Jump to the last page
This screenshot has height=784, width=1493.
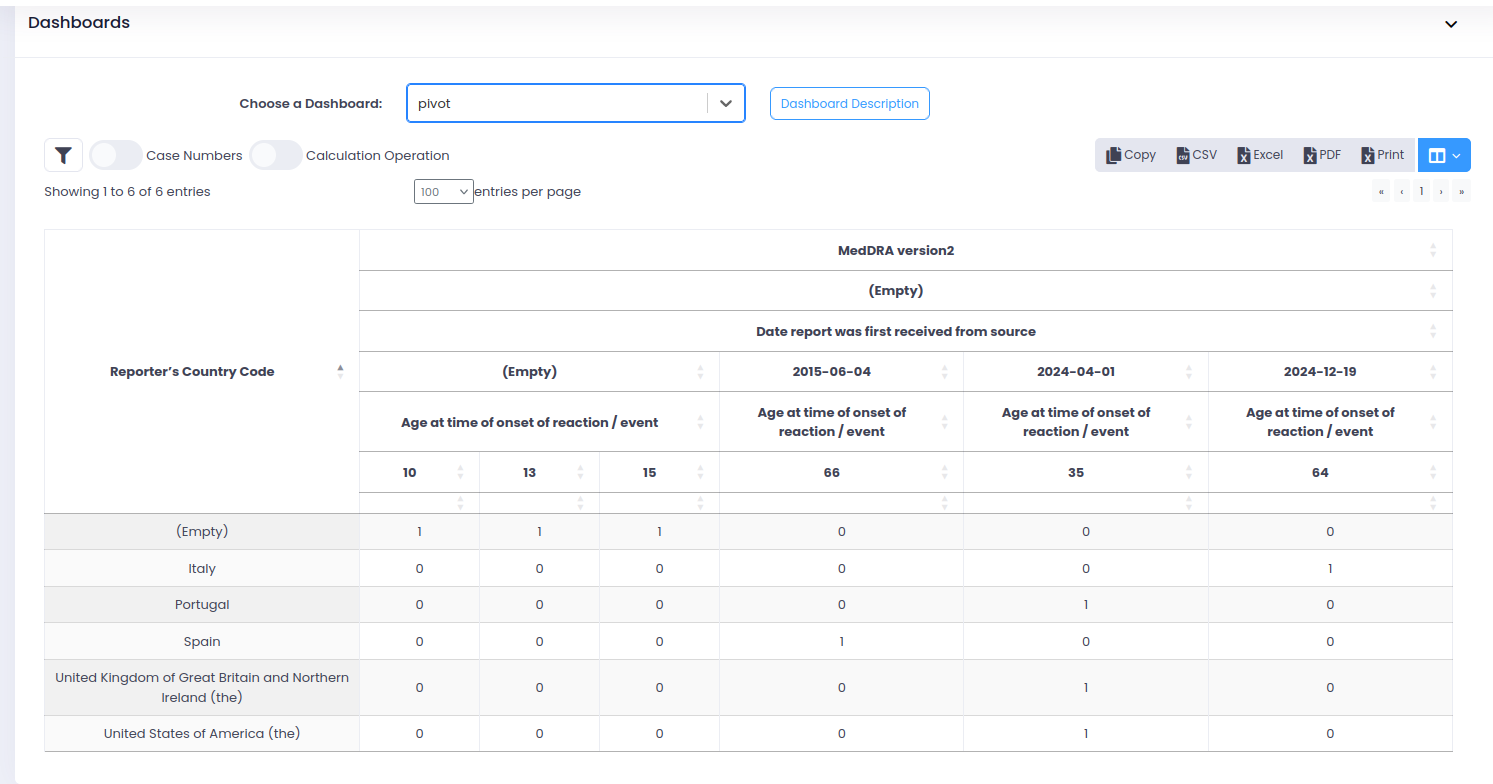pos(1461,191)
